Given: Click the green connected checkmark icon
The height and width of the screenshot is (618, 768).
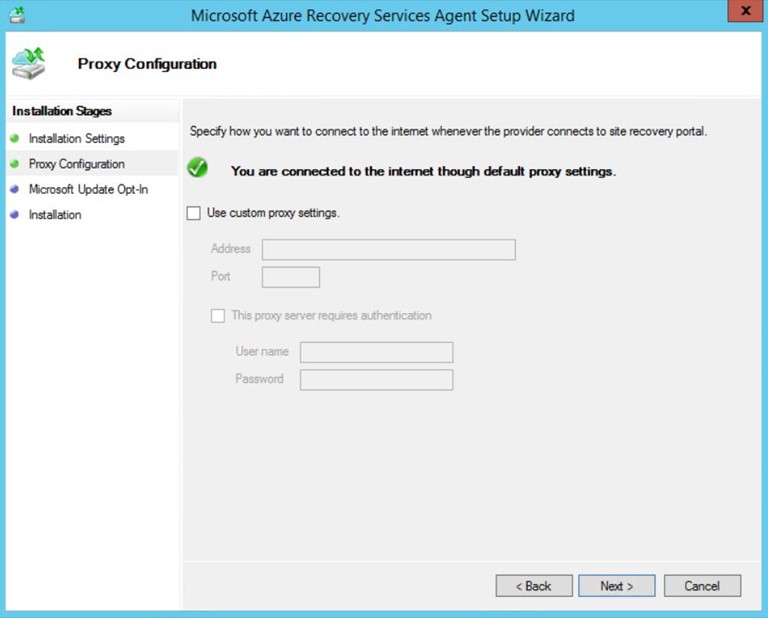Looking at the screenshot, I should click(x=198, y=169).
